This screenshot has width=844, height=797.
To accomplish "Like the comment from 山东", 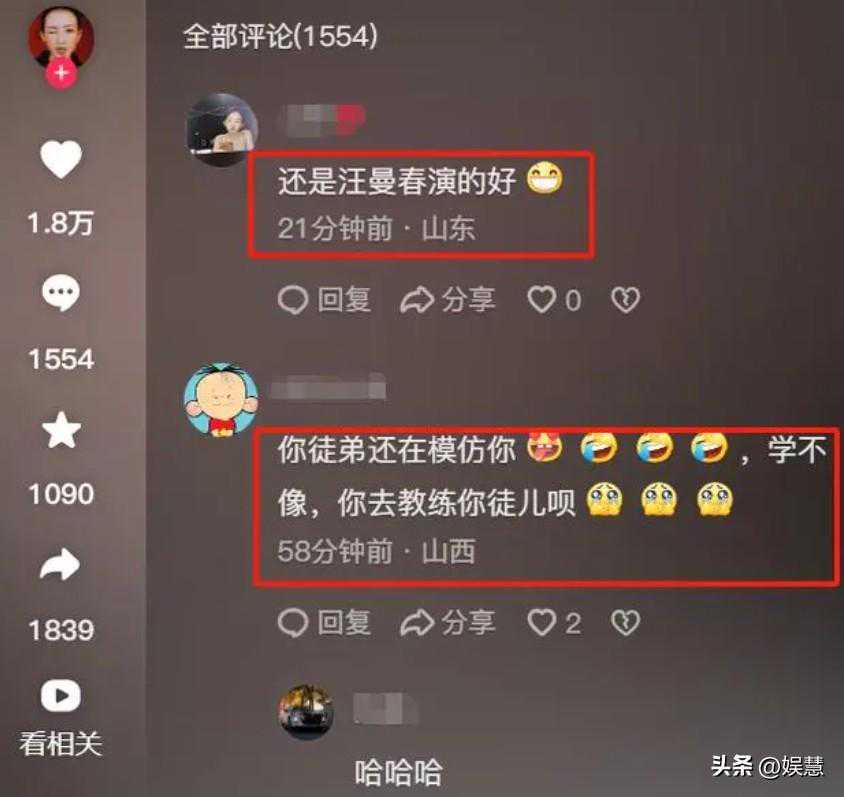I will pyautogui.click(x=554, y=300).
